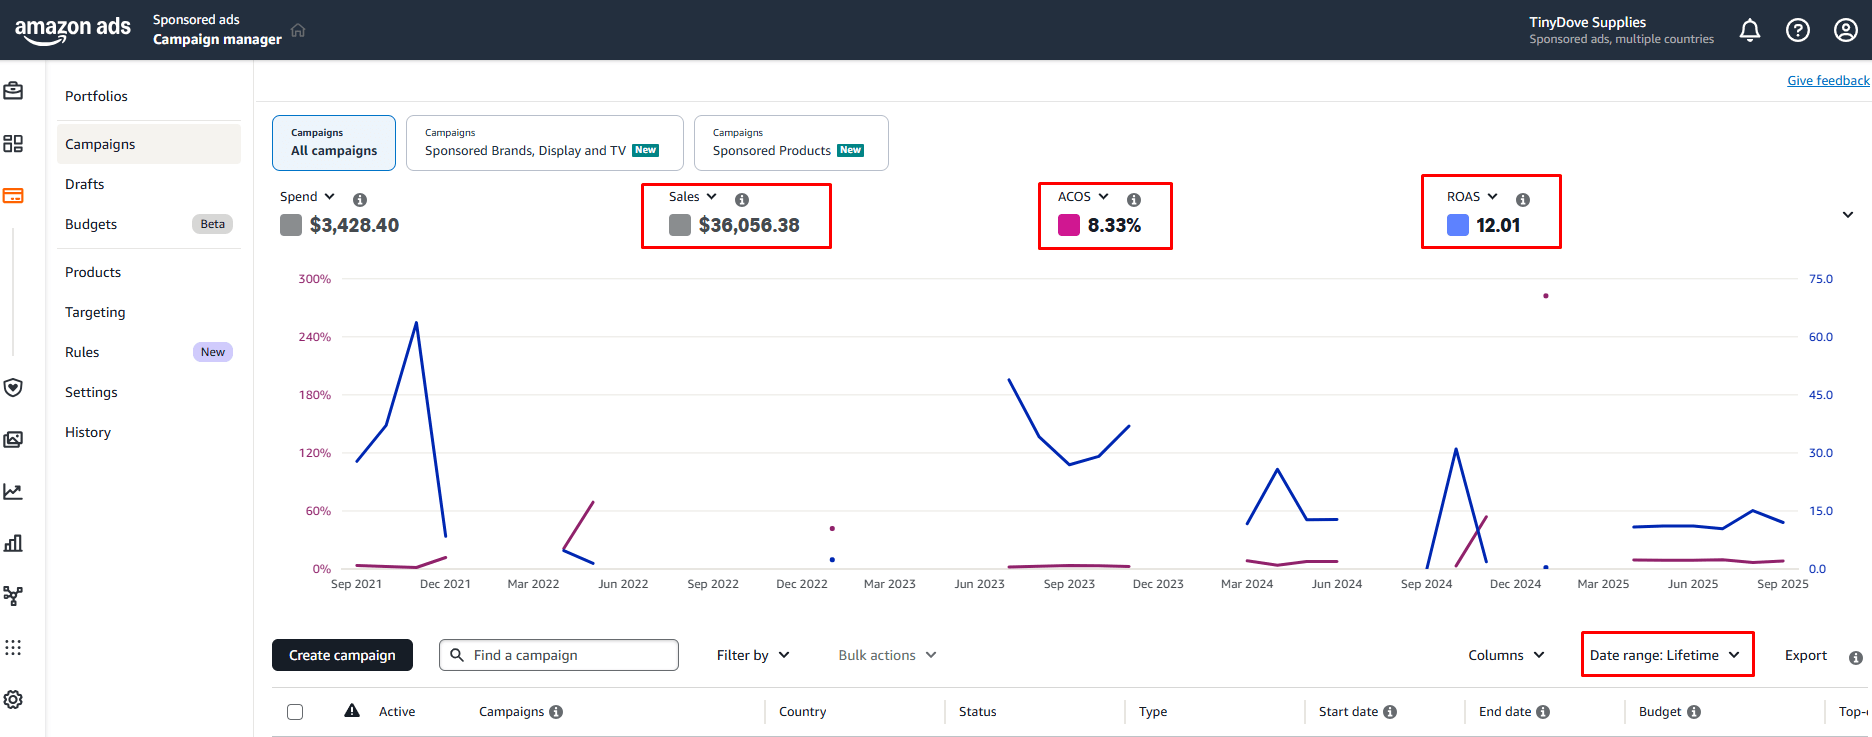
Task: Open the shield icon in the left sidebar
Action: [x=13, y=387]
